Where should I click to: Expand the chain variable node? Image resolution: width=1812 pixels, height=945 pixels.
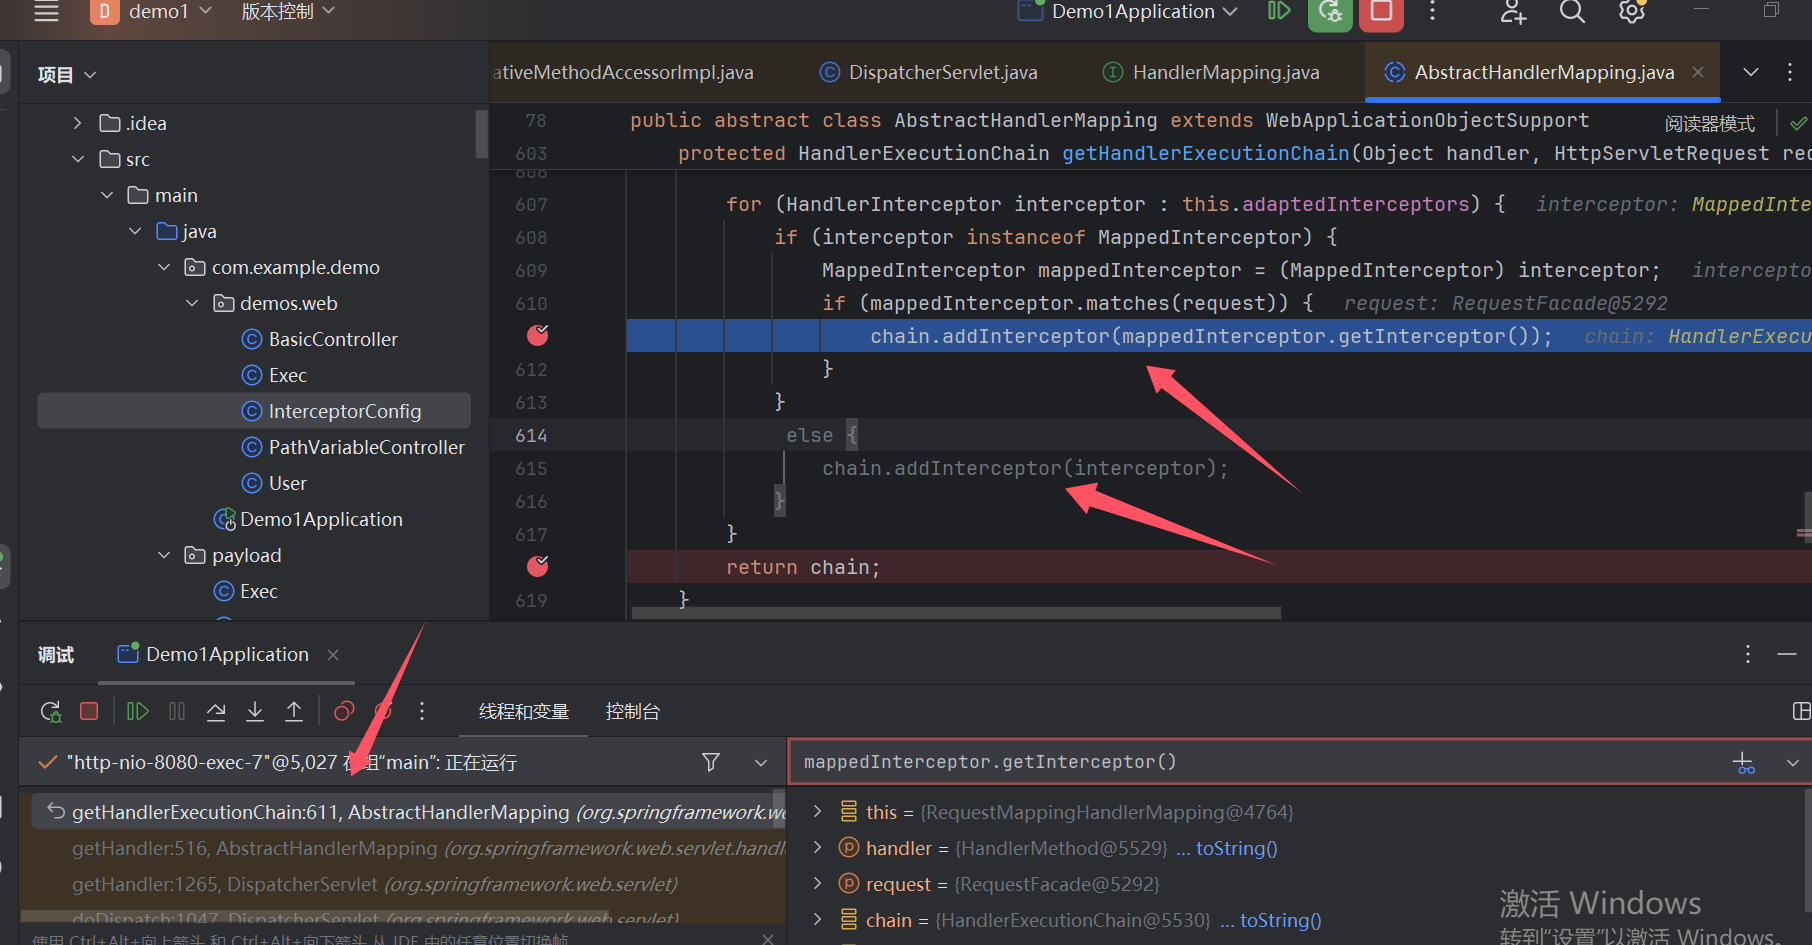coord(817,919)
